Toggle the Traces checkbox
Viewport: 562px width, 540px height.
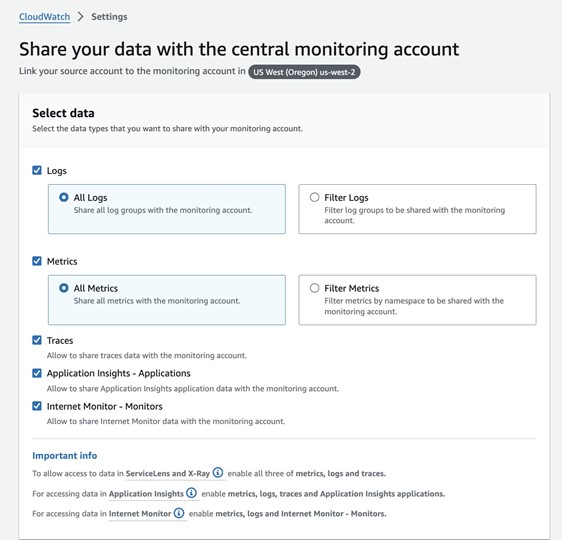[x=37, y=340]
